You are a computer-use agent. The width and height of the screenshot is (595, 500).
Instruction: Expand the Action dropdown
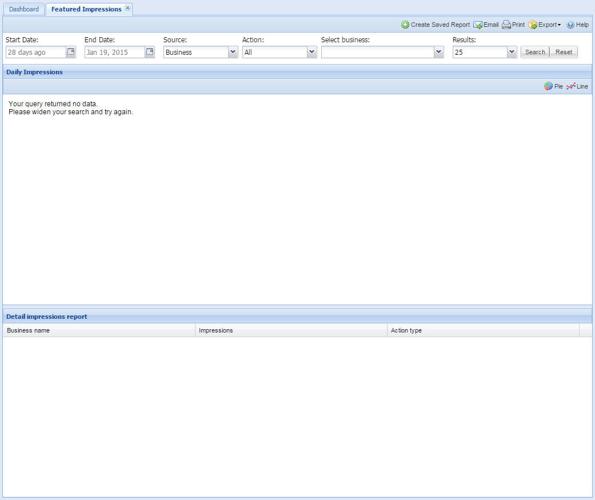(x=312, y=52)
